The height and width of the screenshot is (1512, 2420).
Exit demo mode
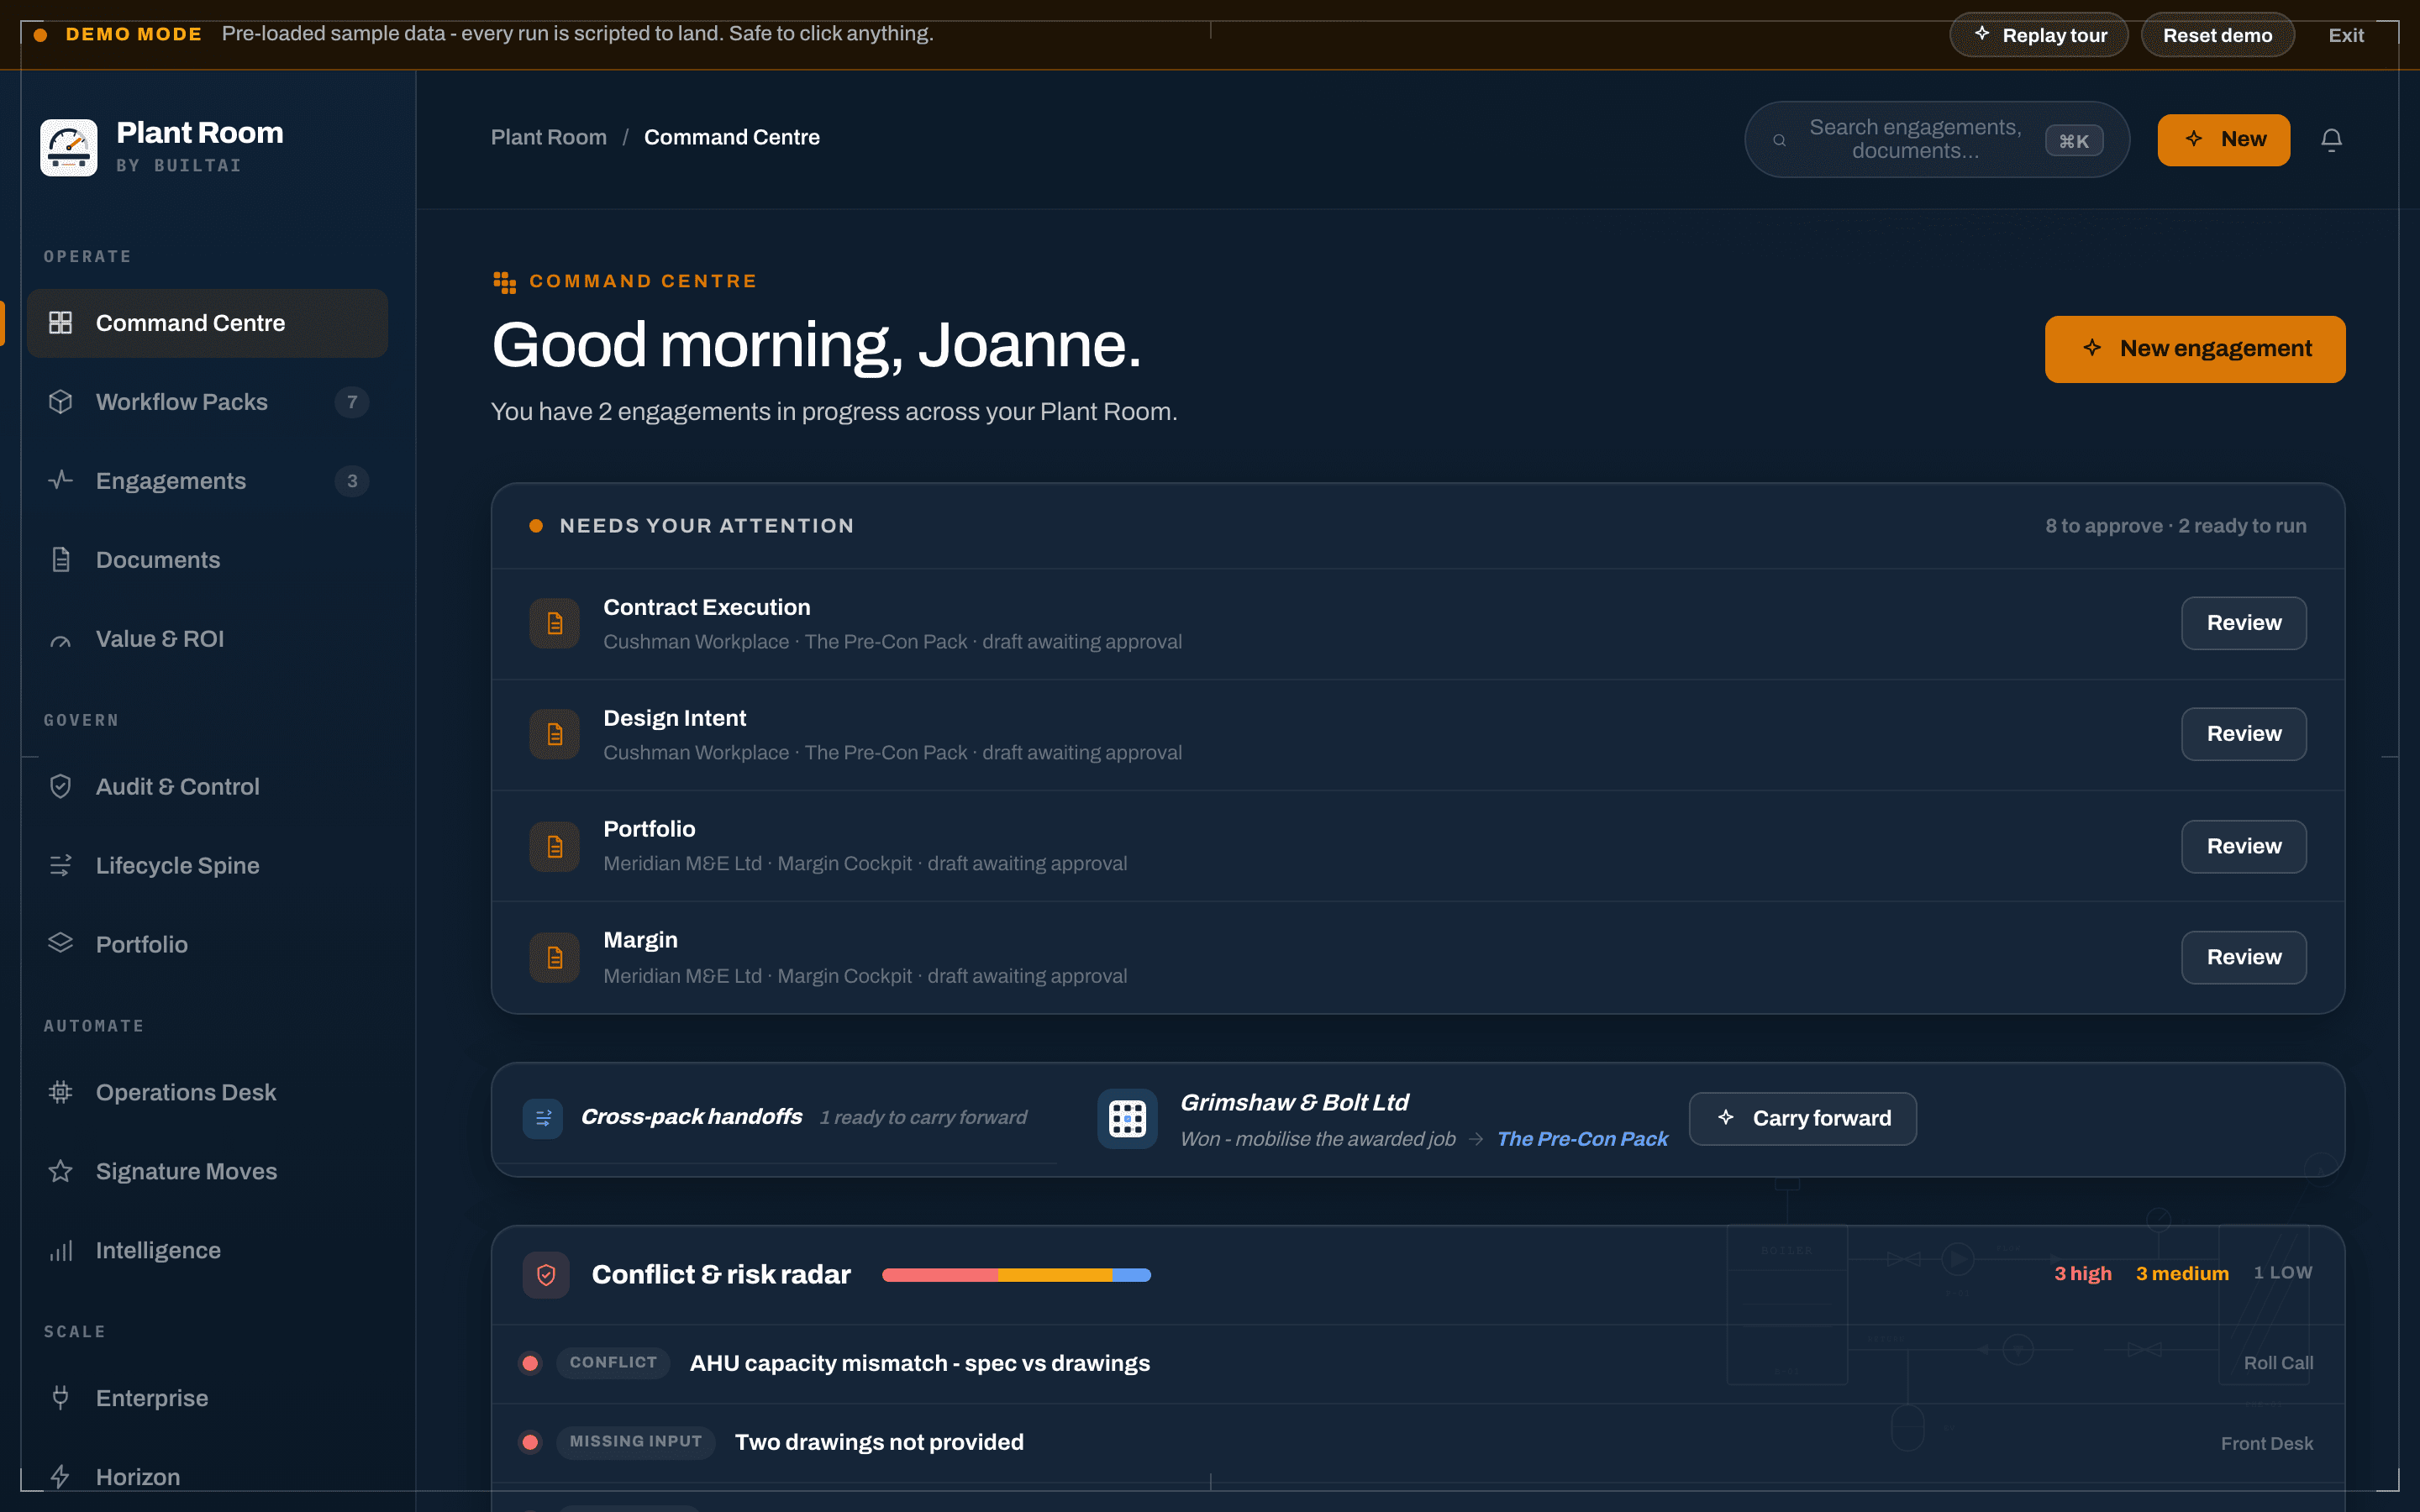point(2346,35)
